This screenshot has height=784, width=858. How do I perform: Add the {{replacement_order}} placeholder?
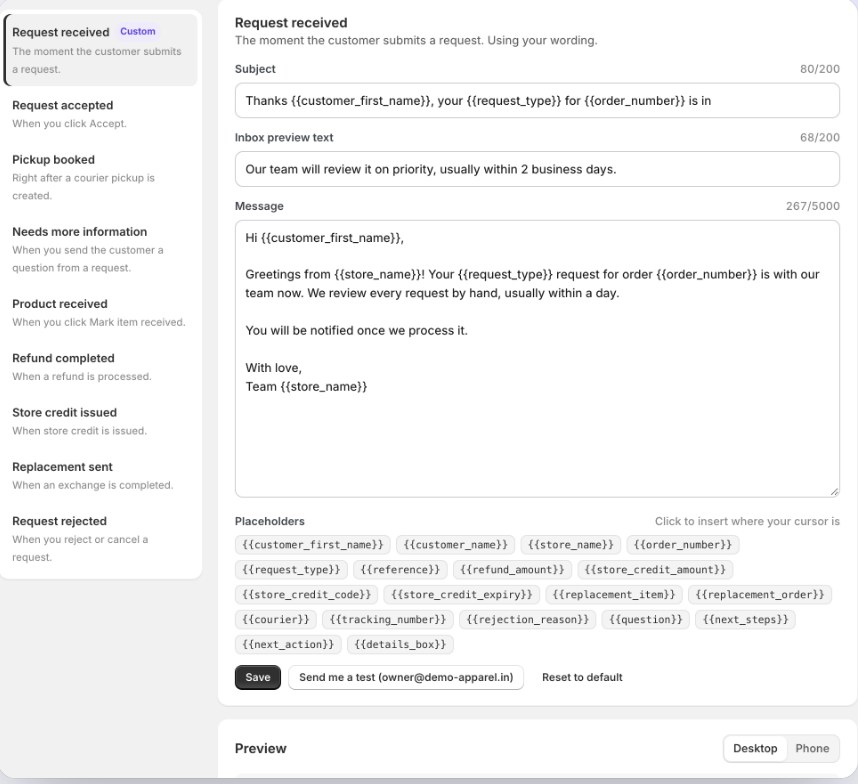click(760, 595)
